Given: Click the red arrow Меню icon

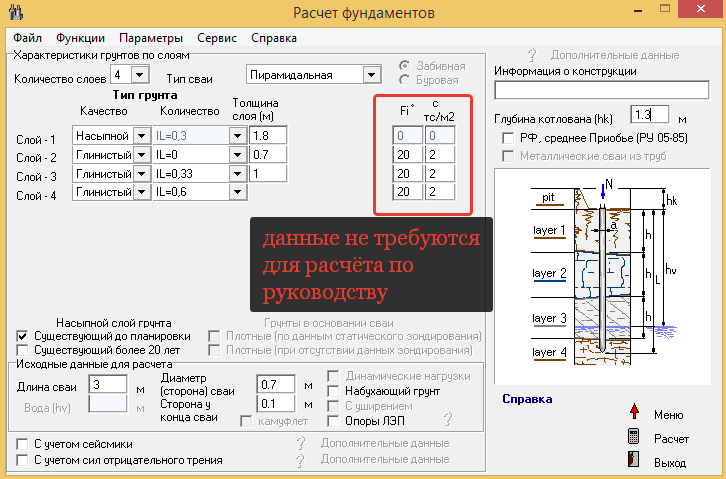Looking at the screenshot, I should 633,414.
